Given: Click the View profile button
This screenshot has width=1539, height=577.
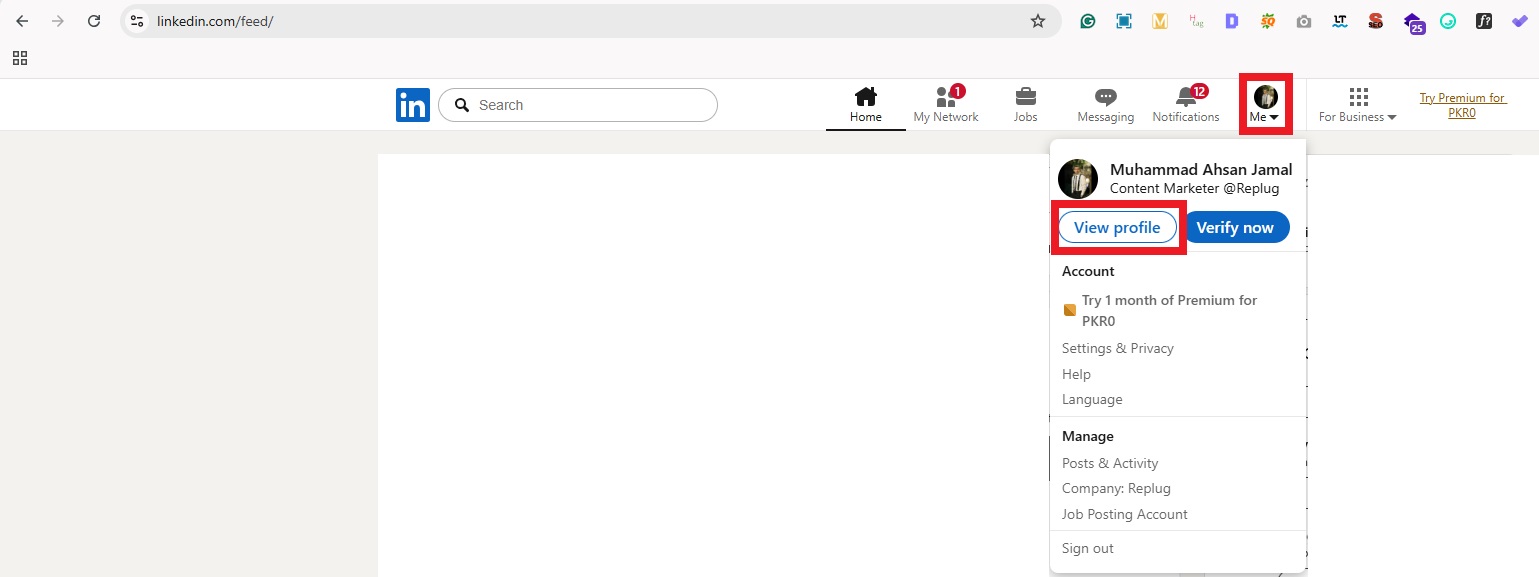Looking at the screenshot, I should (1117, 227).
